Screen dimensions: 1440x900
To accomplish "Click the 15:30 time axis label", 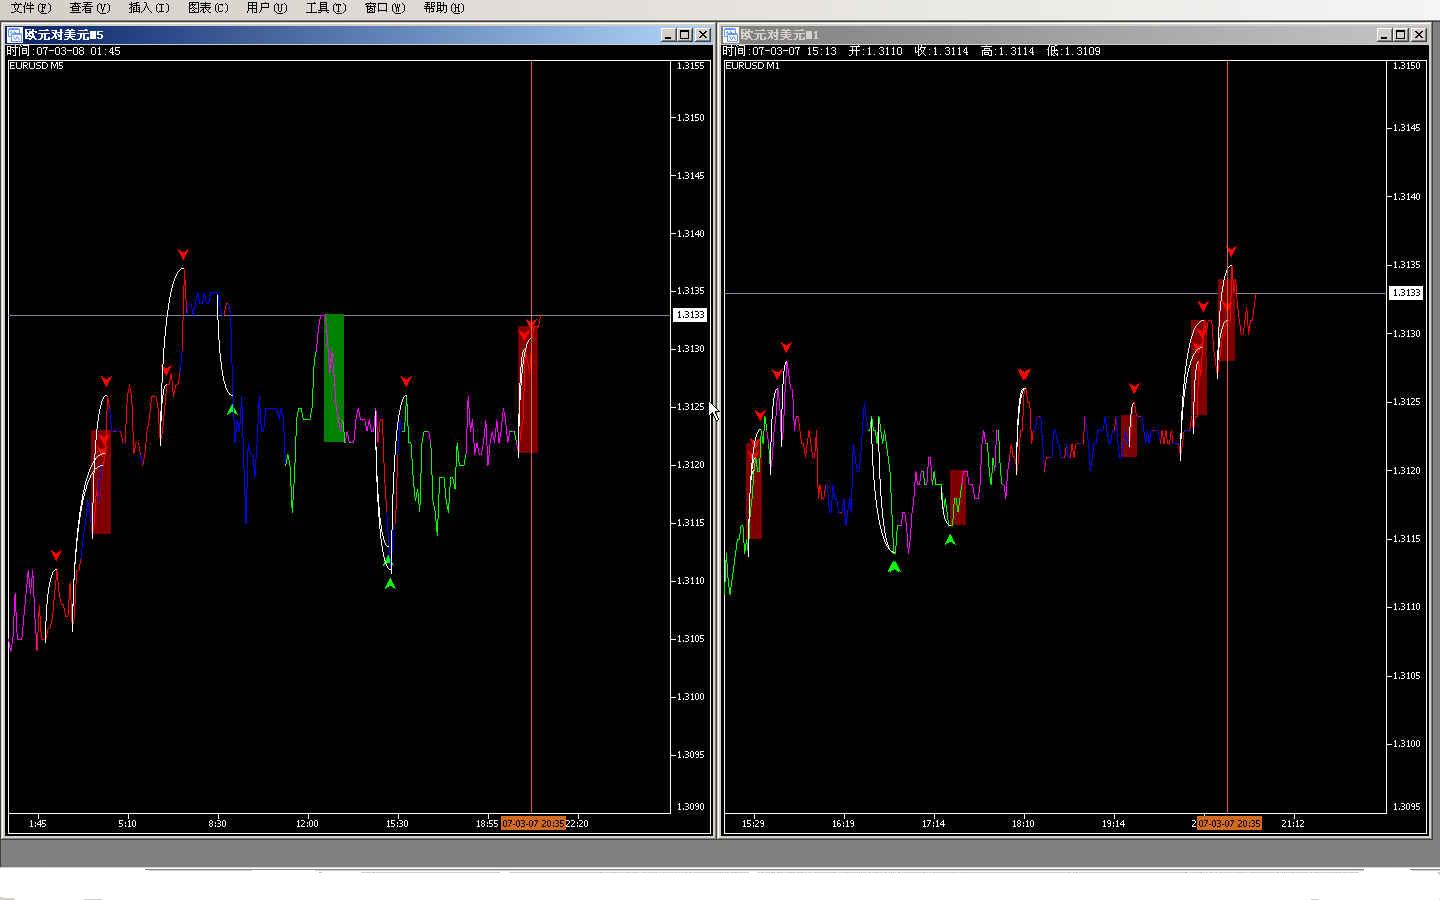I will coord(397,824).
